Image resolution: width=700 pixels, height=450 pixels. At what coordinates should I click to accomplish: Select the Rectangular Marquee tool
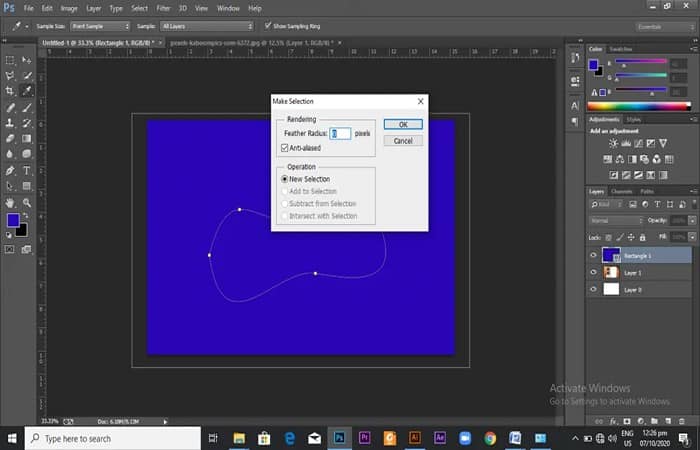[10, 60]
